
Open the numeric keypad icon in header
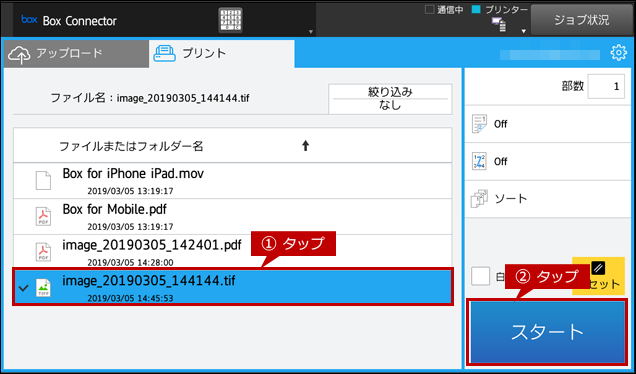[230, 19]
